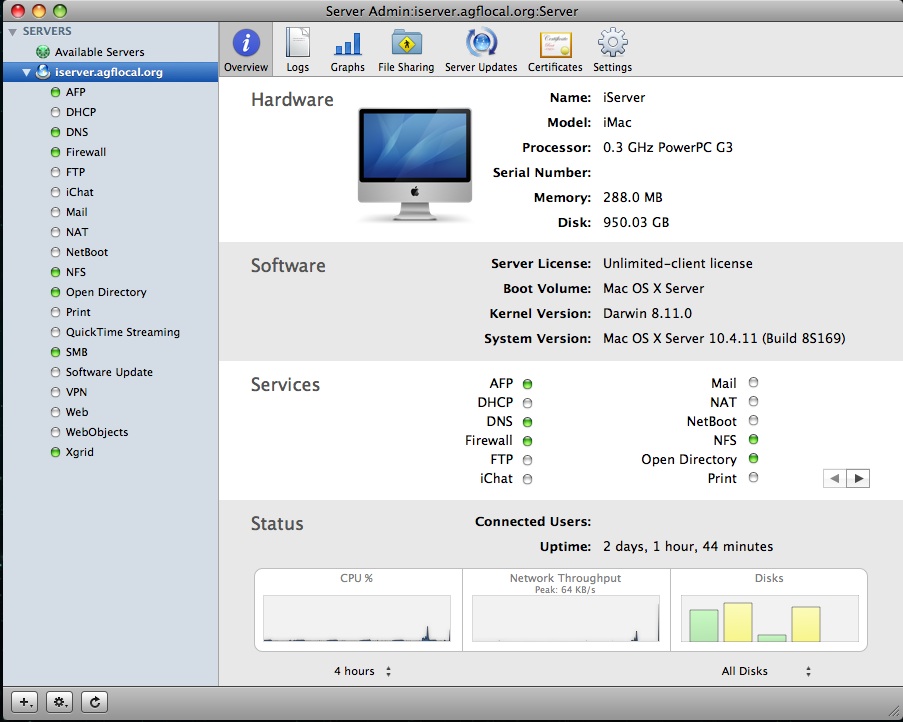The width and height of the screenshot is (903, 722).
Task: Select Print service in sidebar
Action: tap(111, 312)
